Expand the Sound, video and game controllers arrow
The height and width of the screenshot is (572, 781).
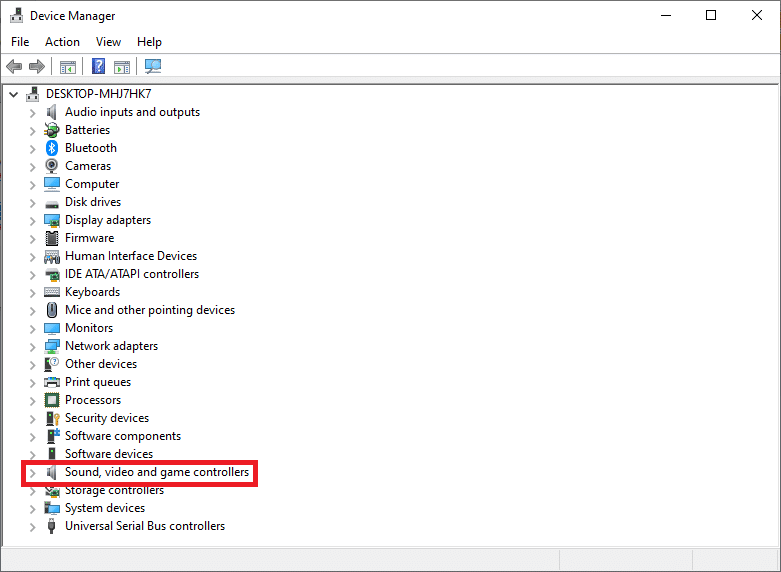coord(33,472)
